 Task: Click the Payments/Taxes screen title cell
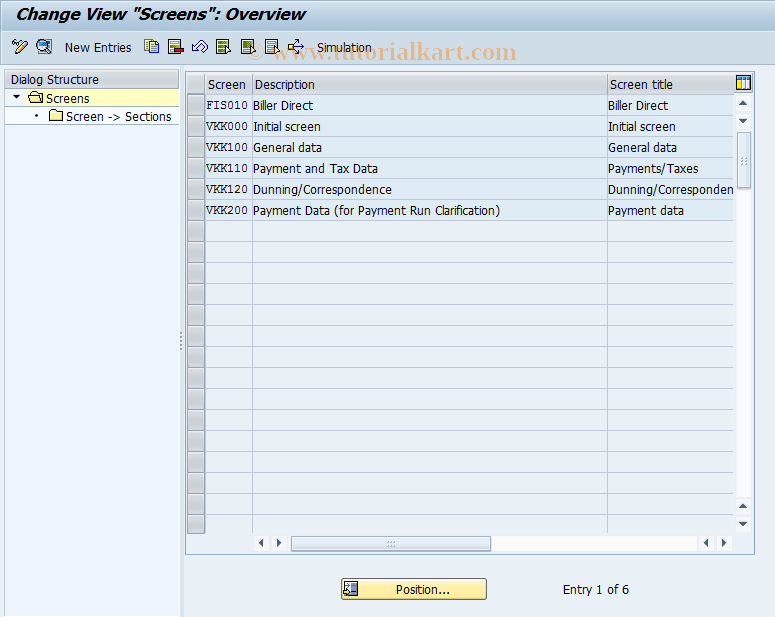pyautogui.click(x=670, y=169)
